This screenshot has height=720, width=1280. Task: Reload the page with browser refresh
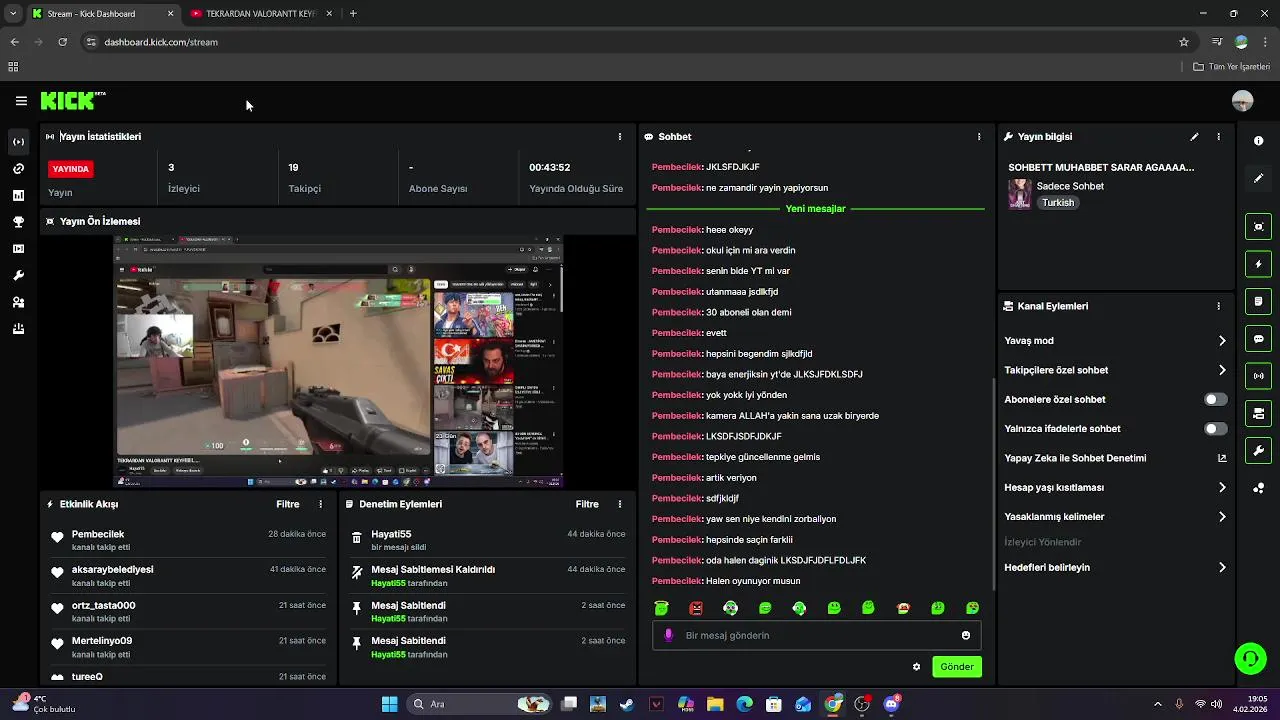(62, 42)
